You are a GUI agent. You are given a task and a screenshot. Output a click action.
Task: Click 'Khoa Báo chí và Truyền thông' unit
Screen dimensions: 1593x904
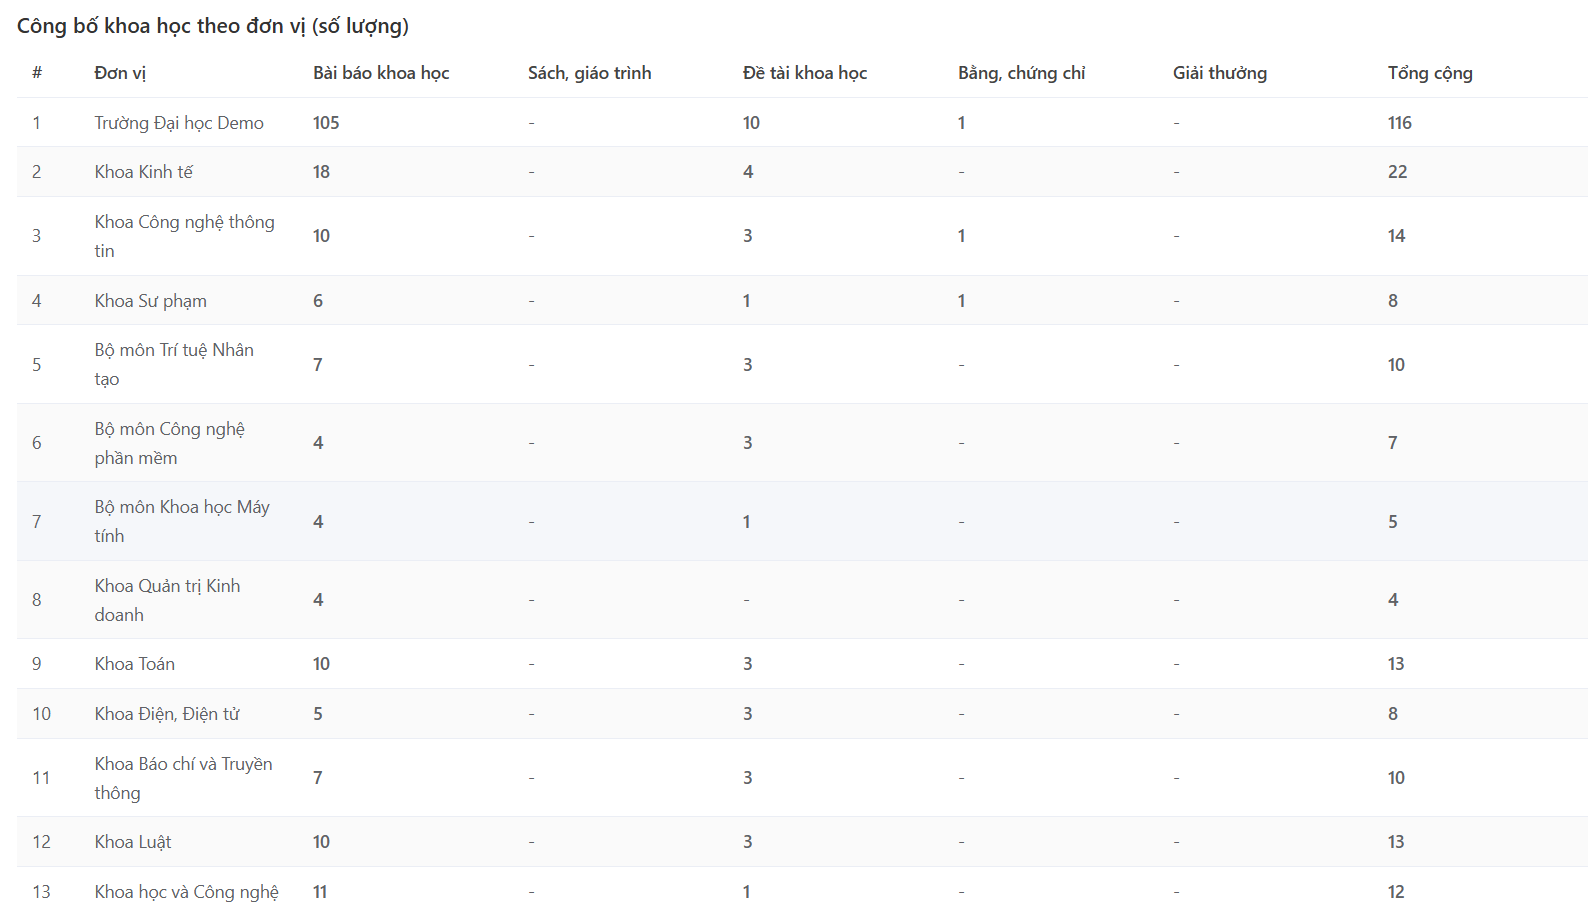point(183,778)
